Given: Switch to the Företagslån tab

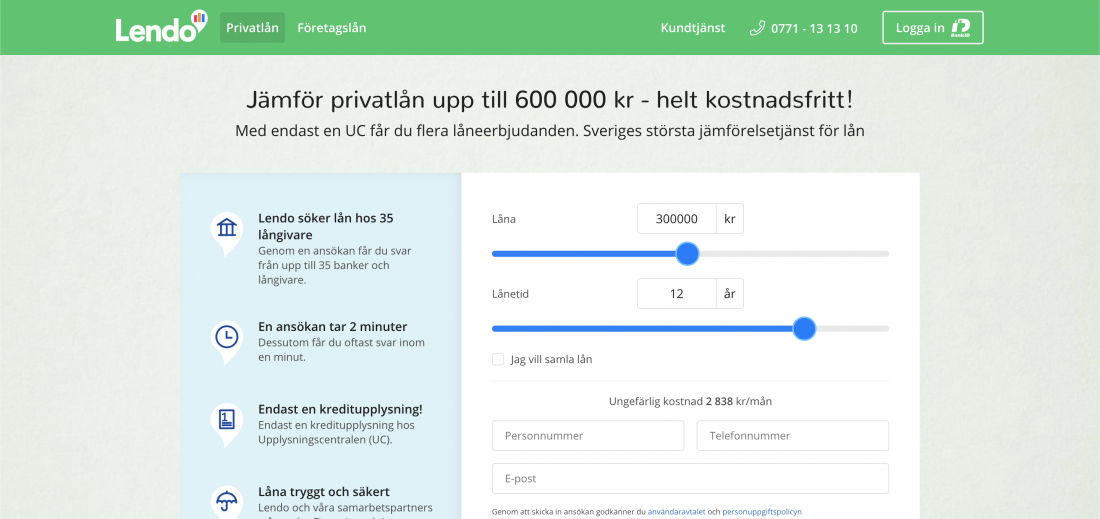Looking at the screenshot, I should tap(332, 28).
